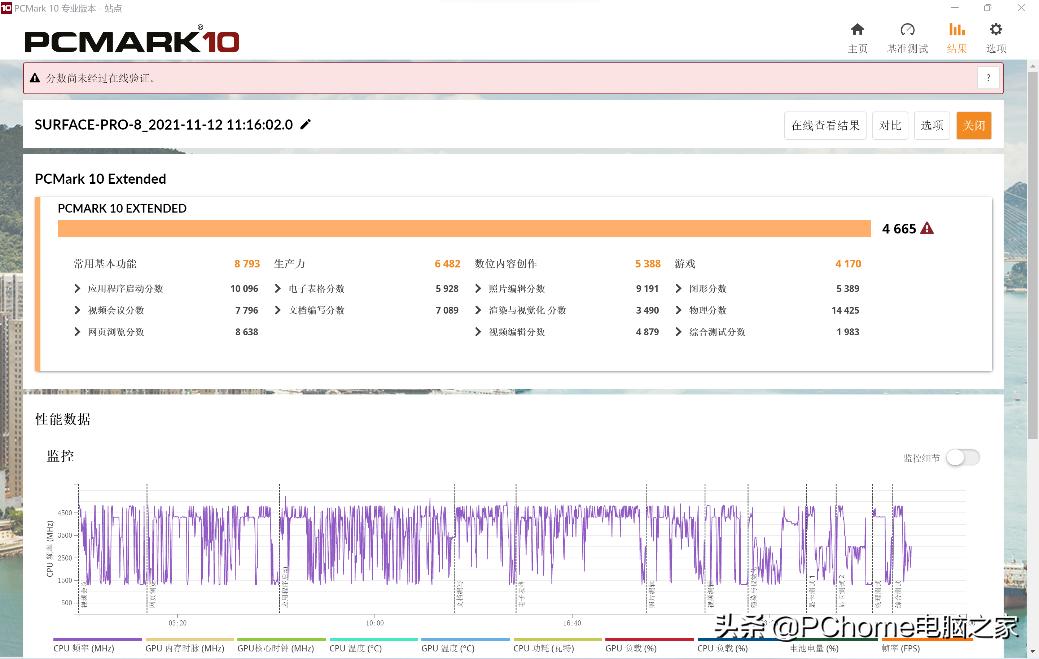Expand the 照片编辑分数 row
1039x659 pixels.
[478, 289]
